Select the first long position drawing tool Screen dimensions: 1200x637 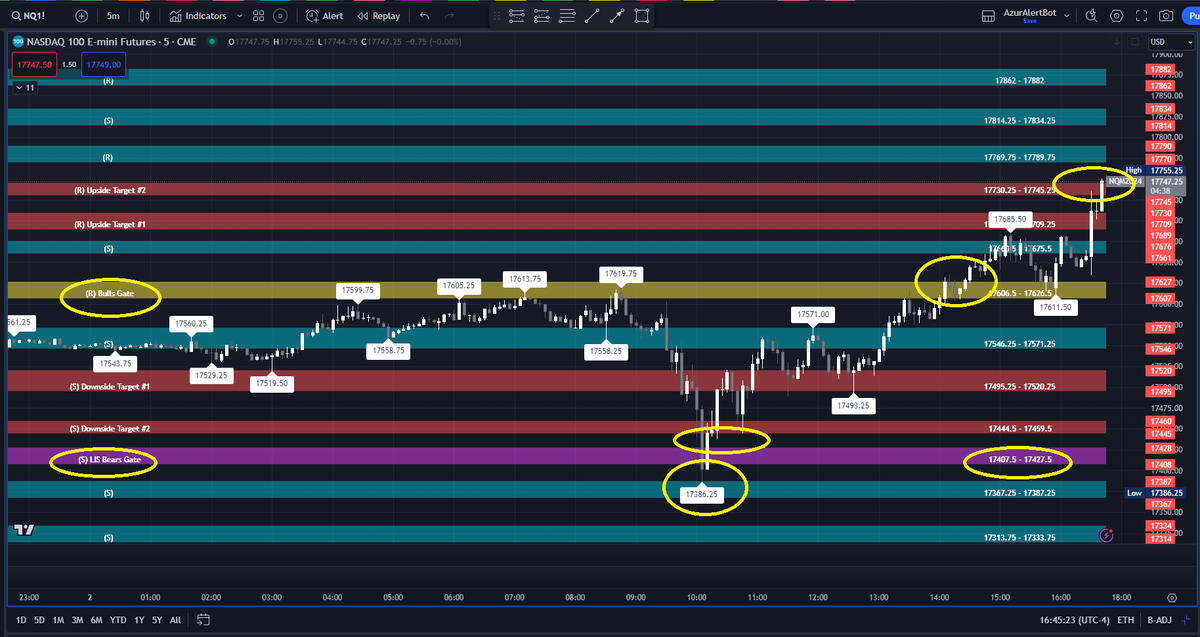point(517,15)
